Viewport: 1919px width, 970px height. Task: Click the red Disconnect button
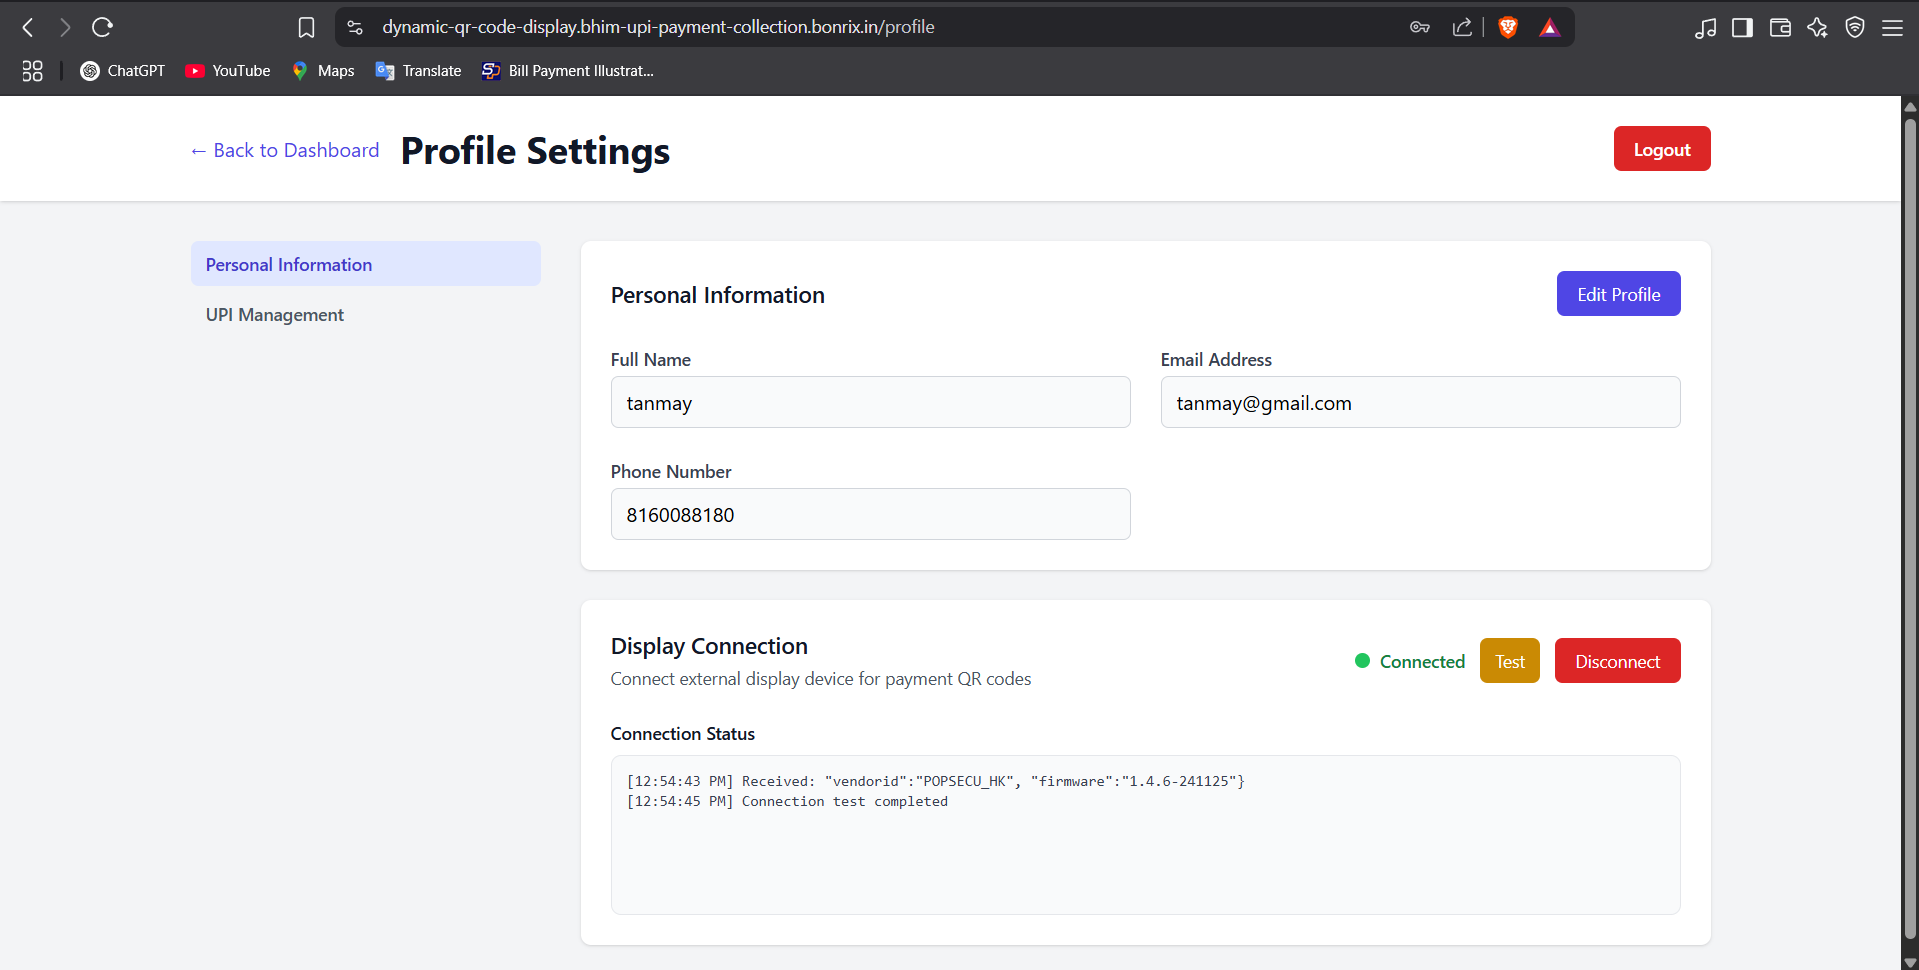point(1617,661)
